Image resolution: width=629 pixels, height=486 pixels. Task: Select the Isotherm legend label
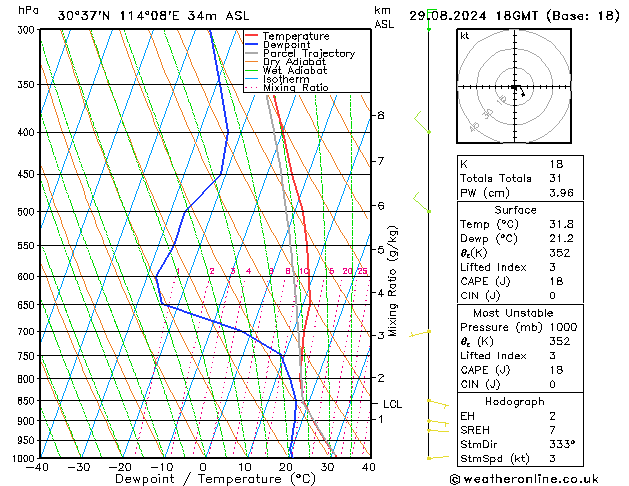pos(286,79)
